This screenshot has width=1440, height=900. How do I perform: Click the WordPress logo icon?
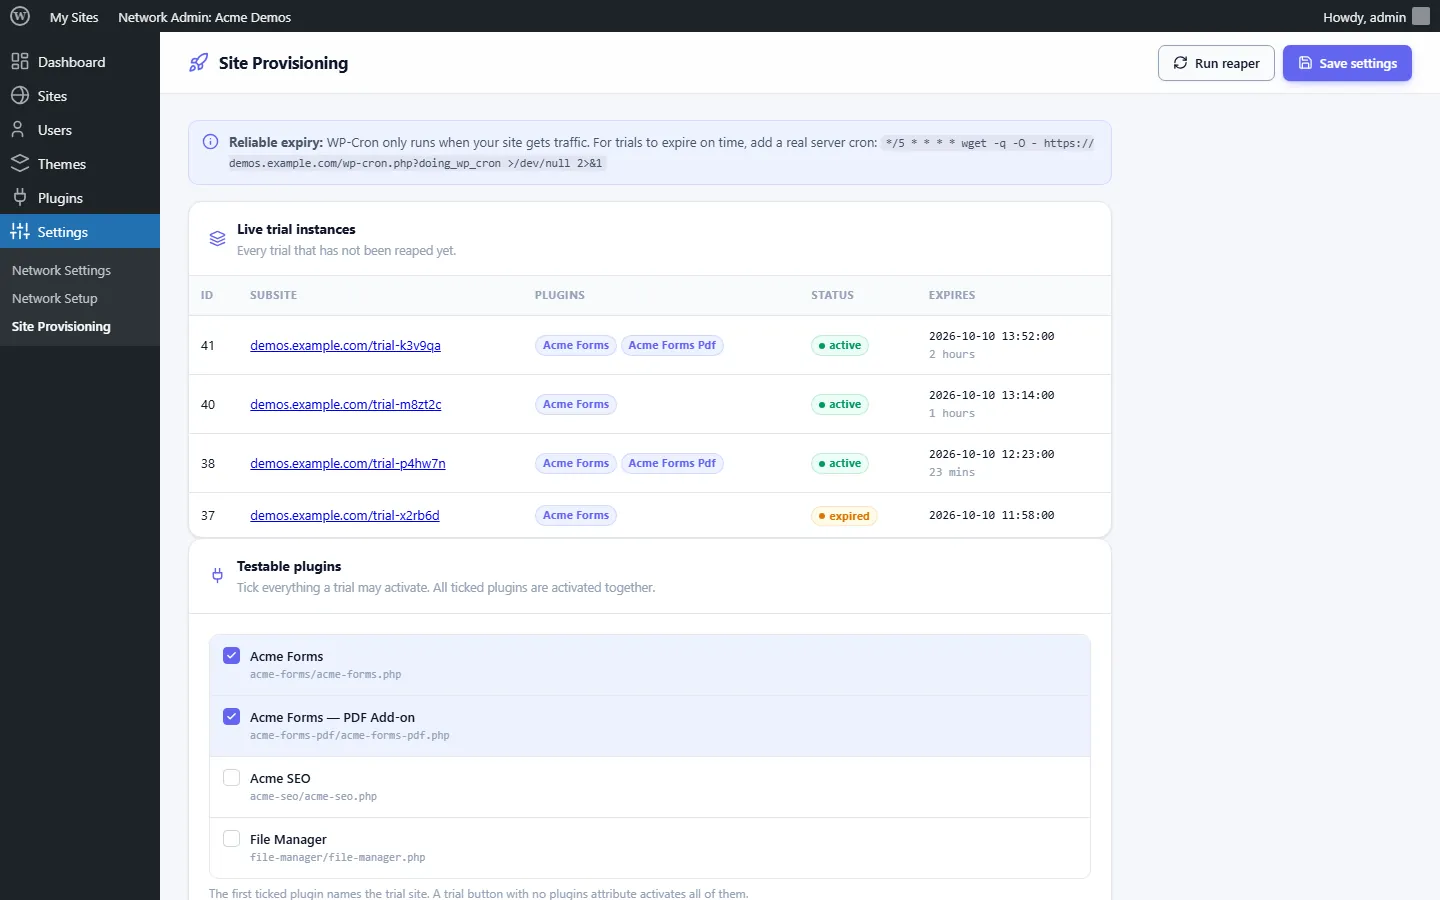coord(20,17)
